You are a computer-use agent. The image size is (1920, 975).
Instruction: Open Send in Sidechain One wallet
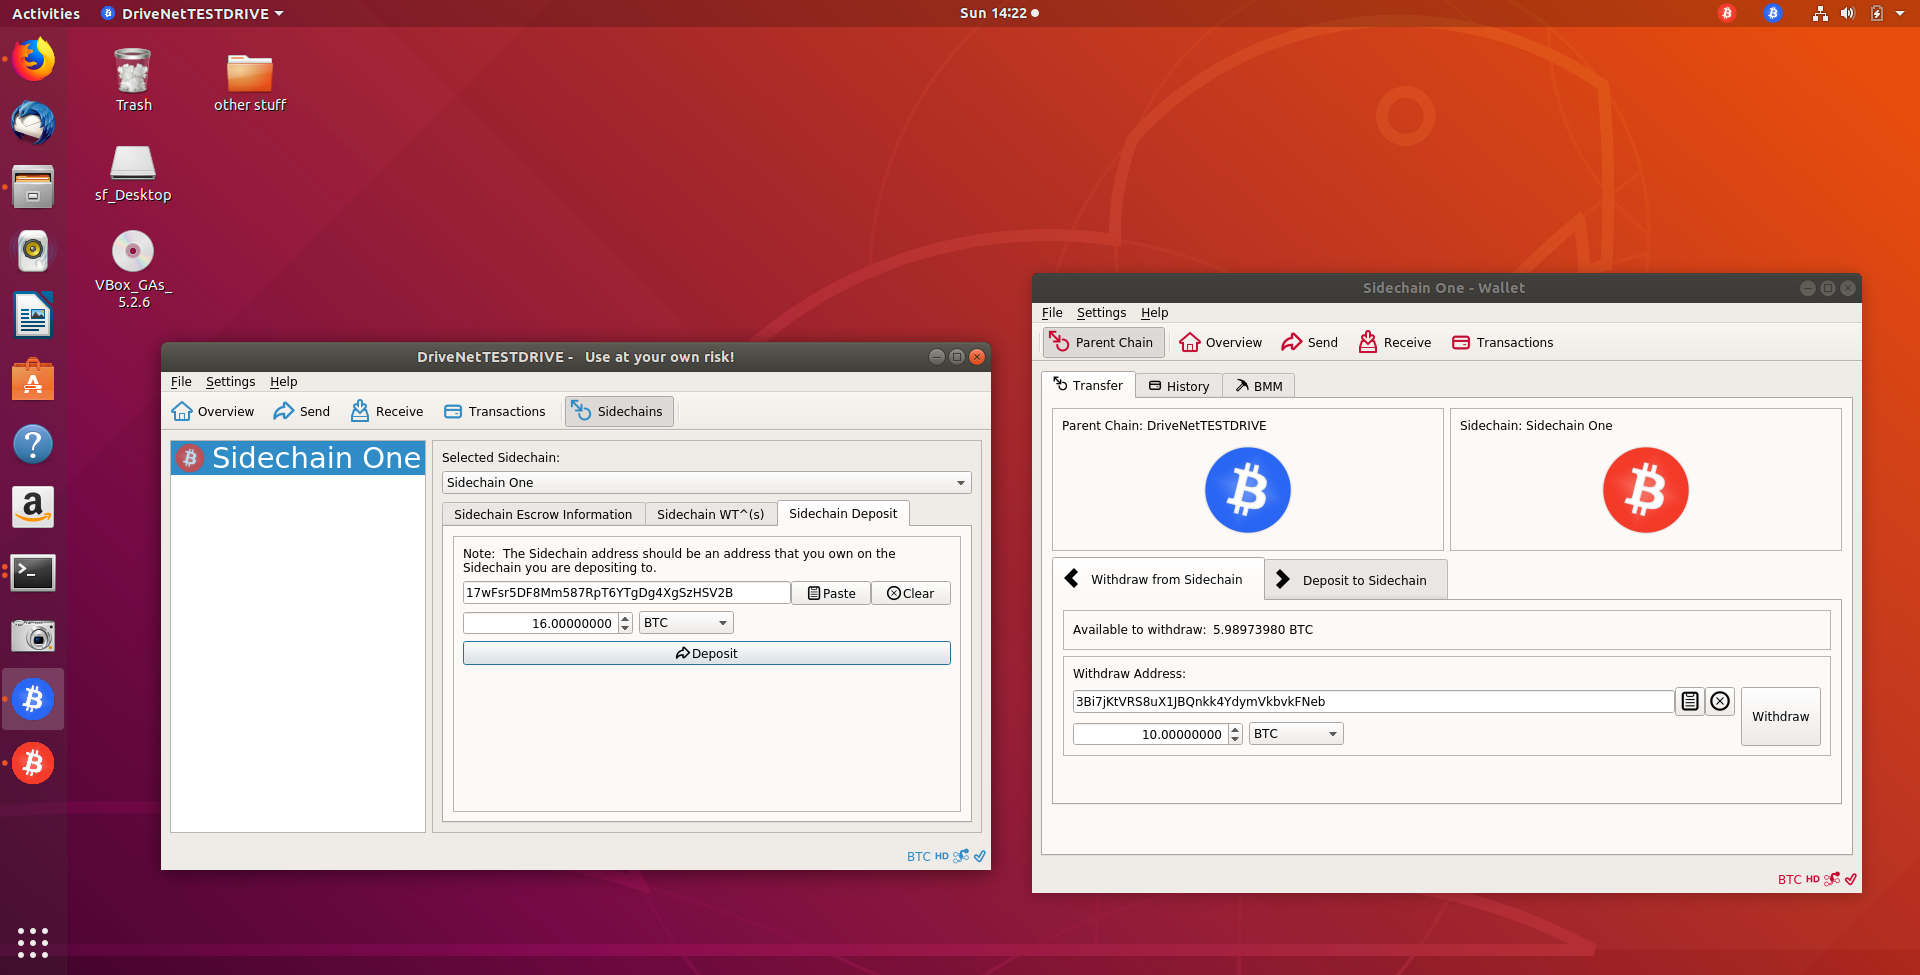(1309, 342)
